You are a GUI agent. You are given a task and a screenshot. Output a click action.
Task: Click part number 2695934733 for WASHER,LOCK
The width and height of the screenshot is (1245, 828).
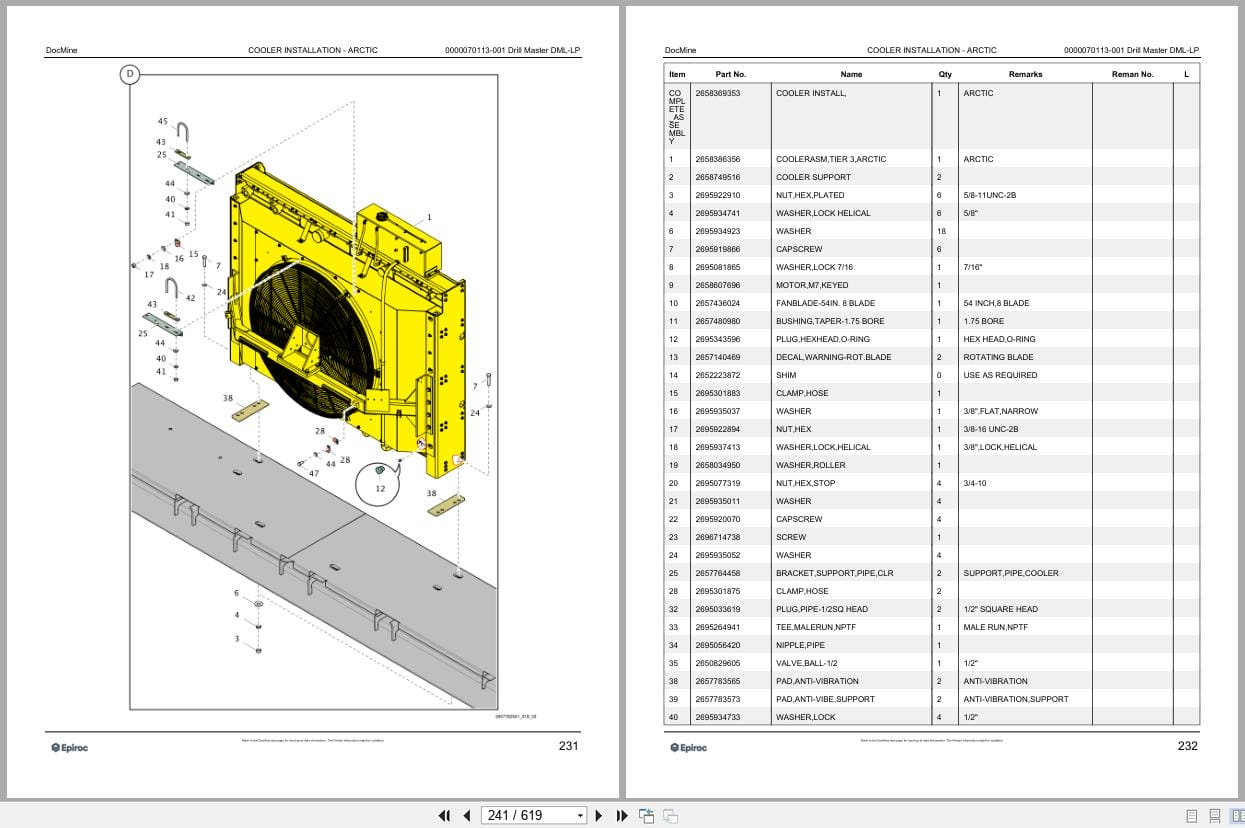tap(718, 717)
